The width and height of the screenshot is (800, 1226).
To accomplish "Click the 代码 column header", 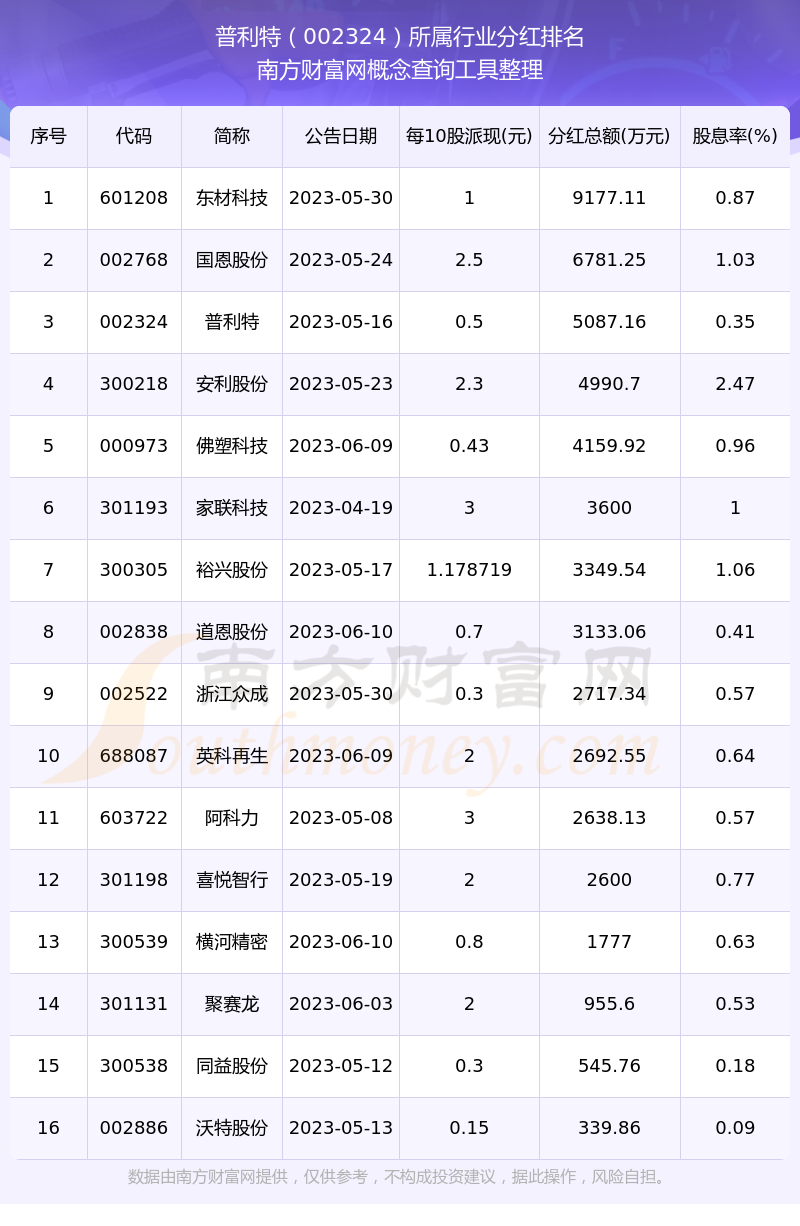I will tap(134, 136).
